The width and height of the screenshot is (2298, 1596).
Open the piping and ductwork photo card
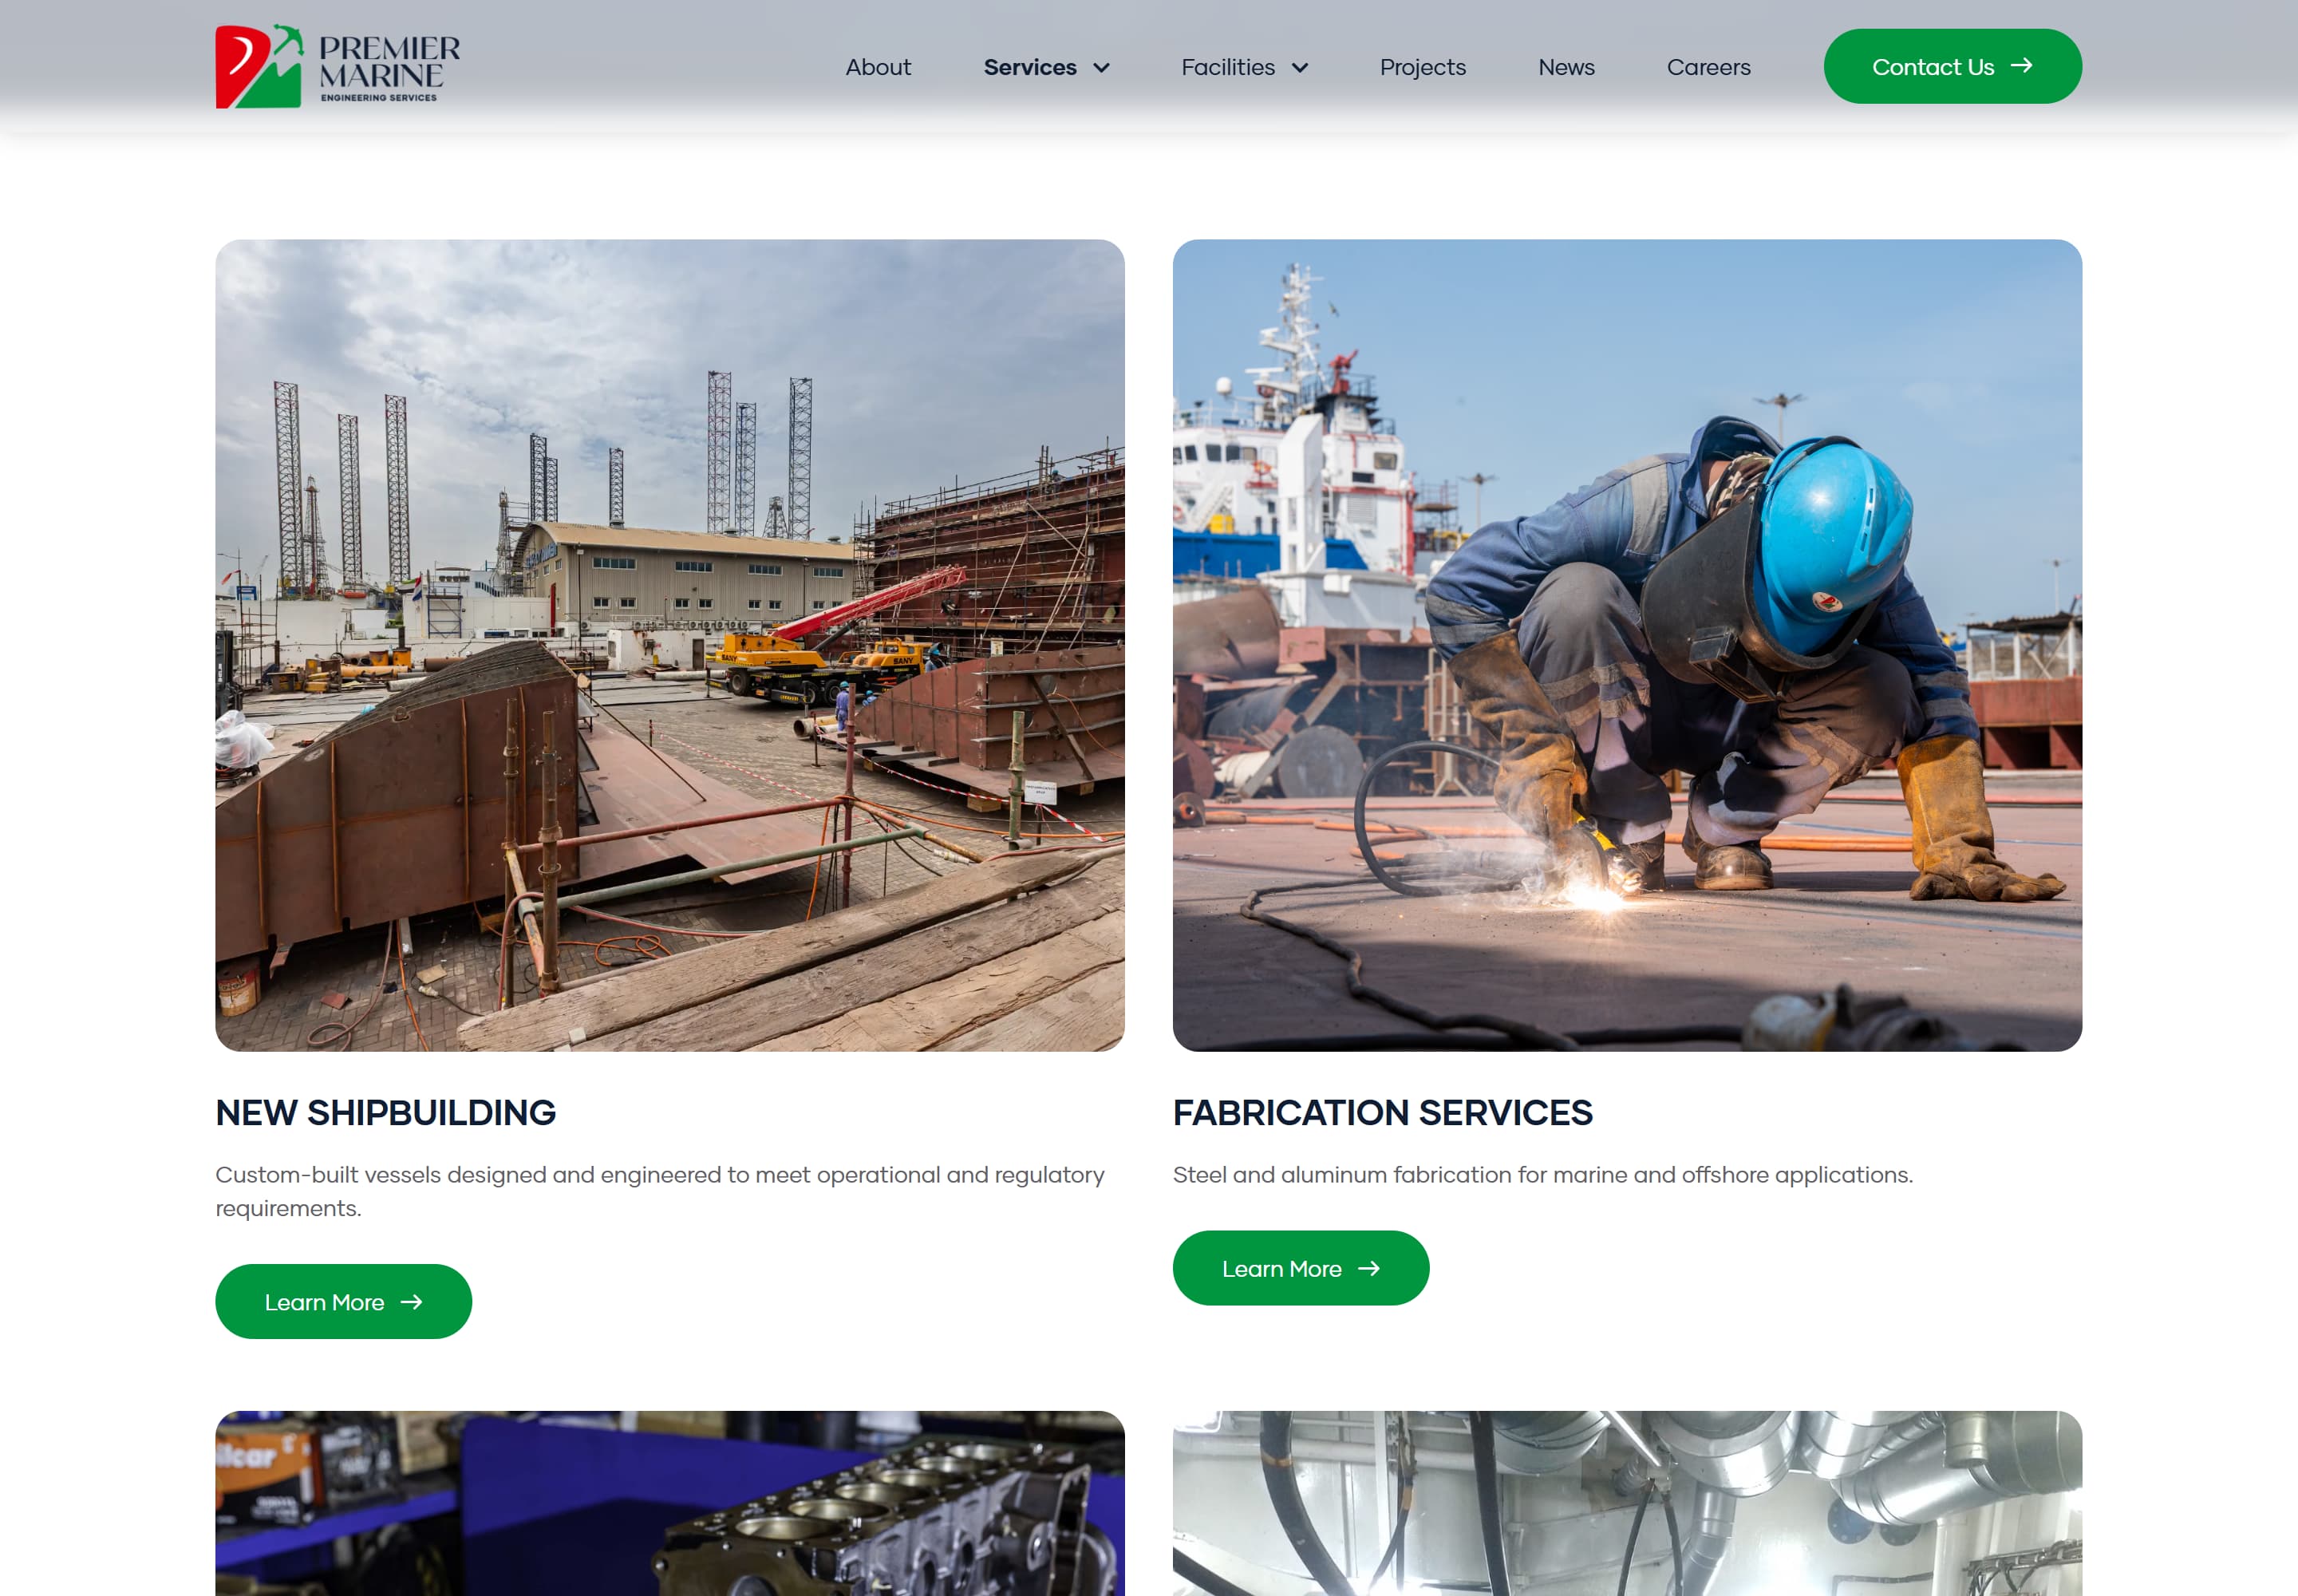point(1627,1504)
